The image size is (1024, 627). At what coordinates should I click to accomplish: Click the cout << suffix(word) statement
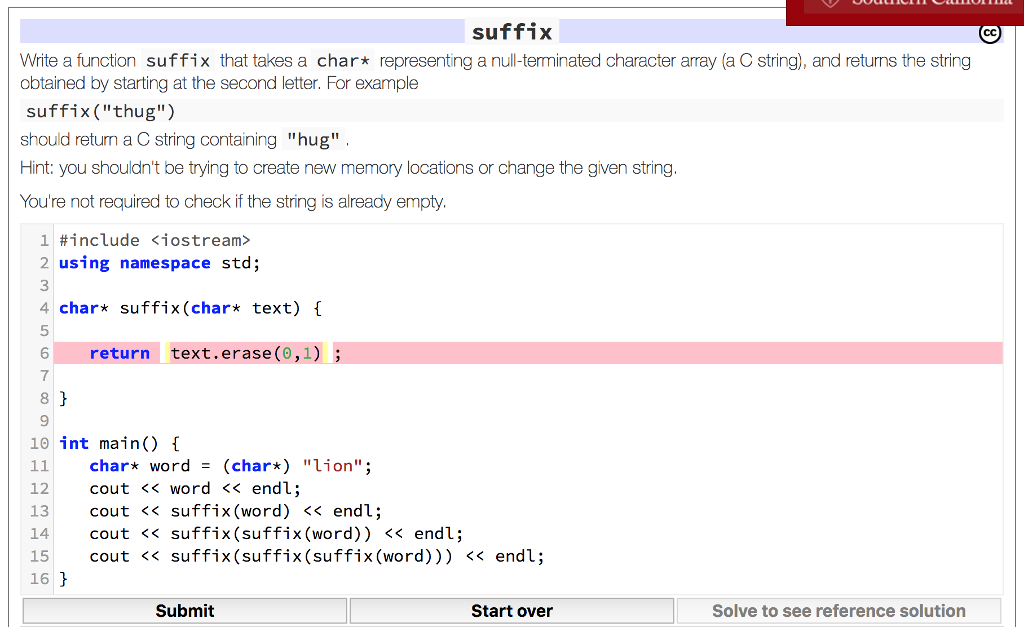tap(228, 510)
